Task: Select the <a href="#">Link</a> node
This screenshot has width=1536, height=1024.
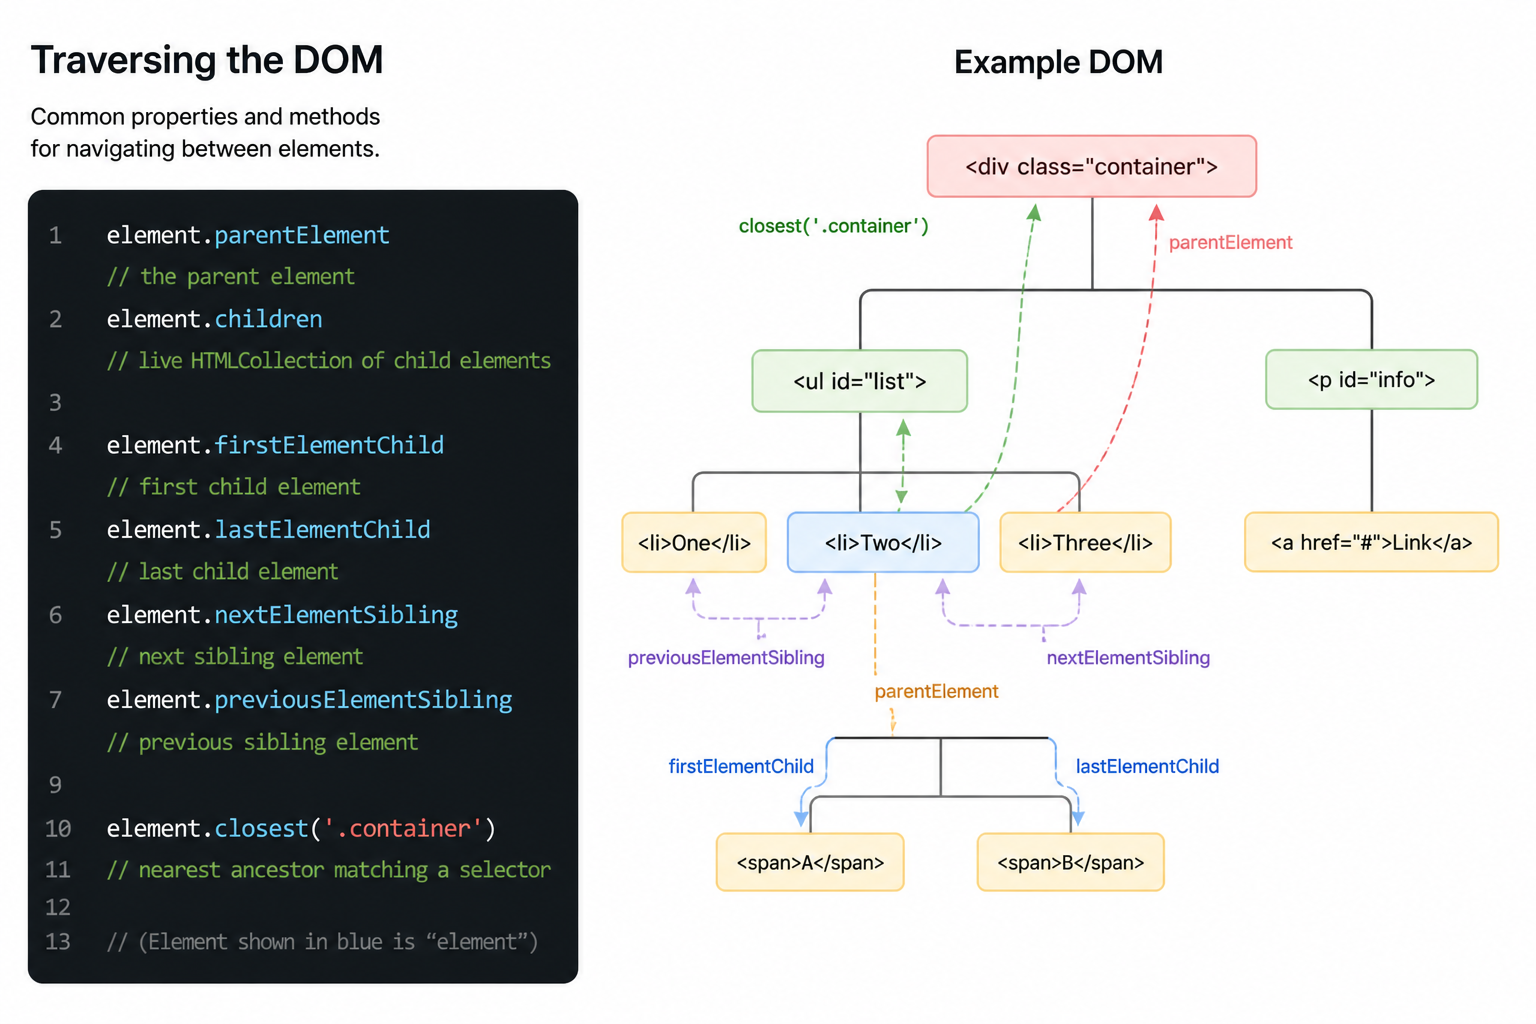Action: [1371, 542]
